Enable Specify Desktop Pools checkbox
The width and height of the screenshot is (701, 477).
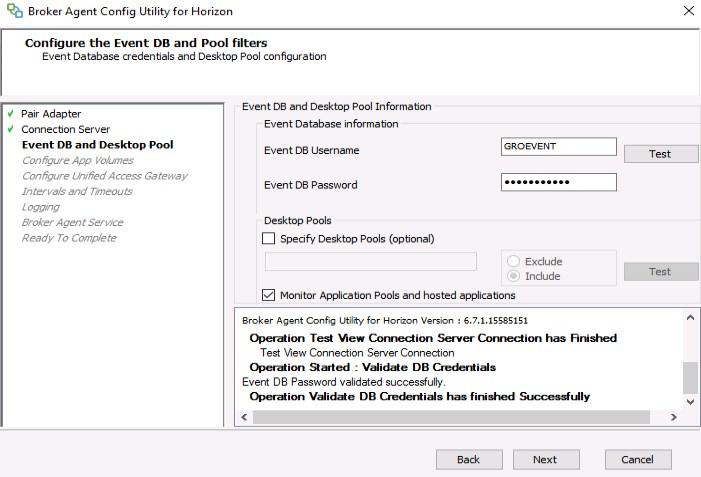coord(268,238)
